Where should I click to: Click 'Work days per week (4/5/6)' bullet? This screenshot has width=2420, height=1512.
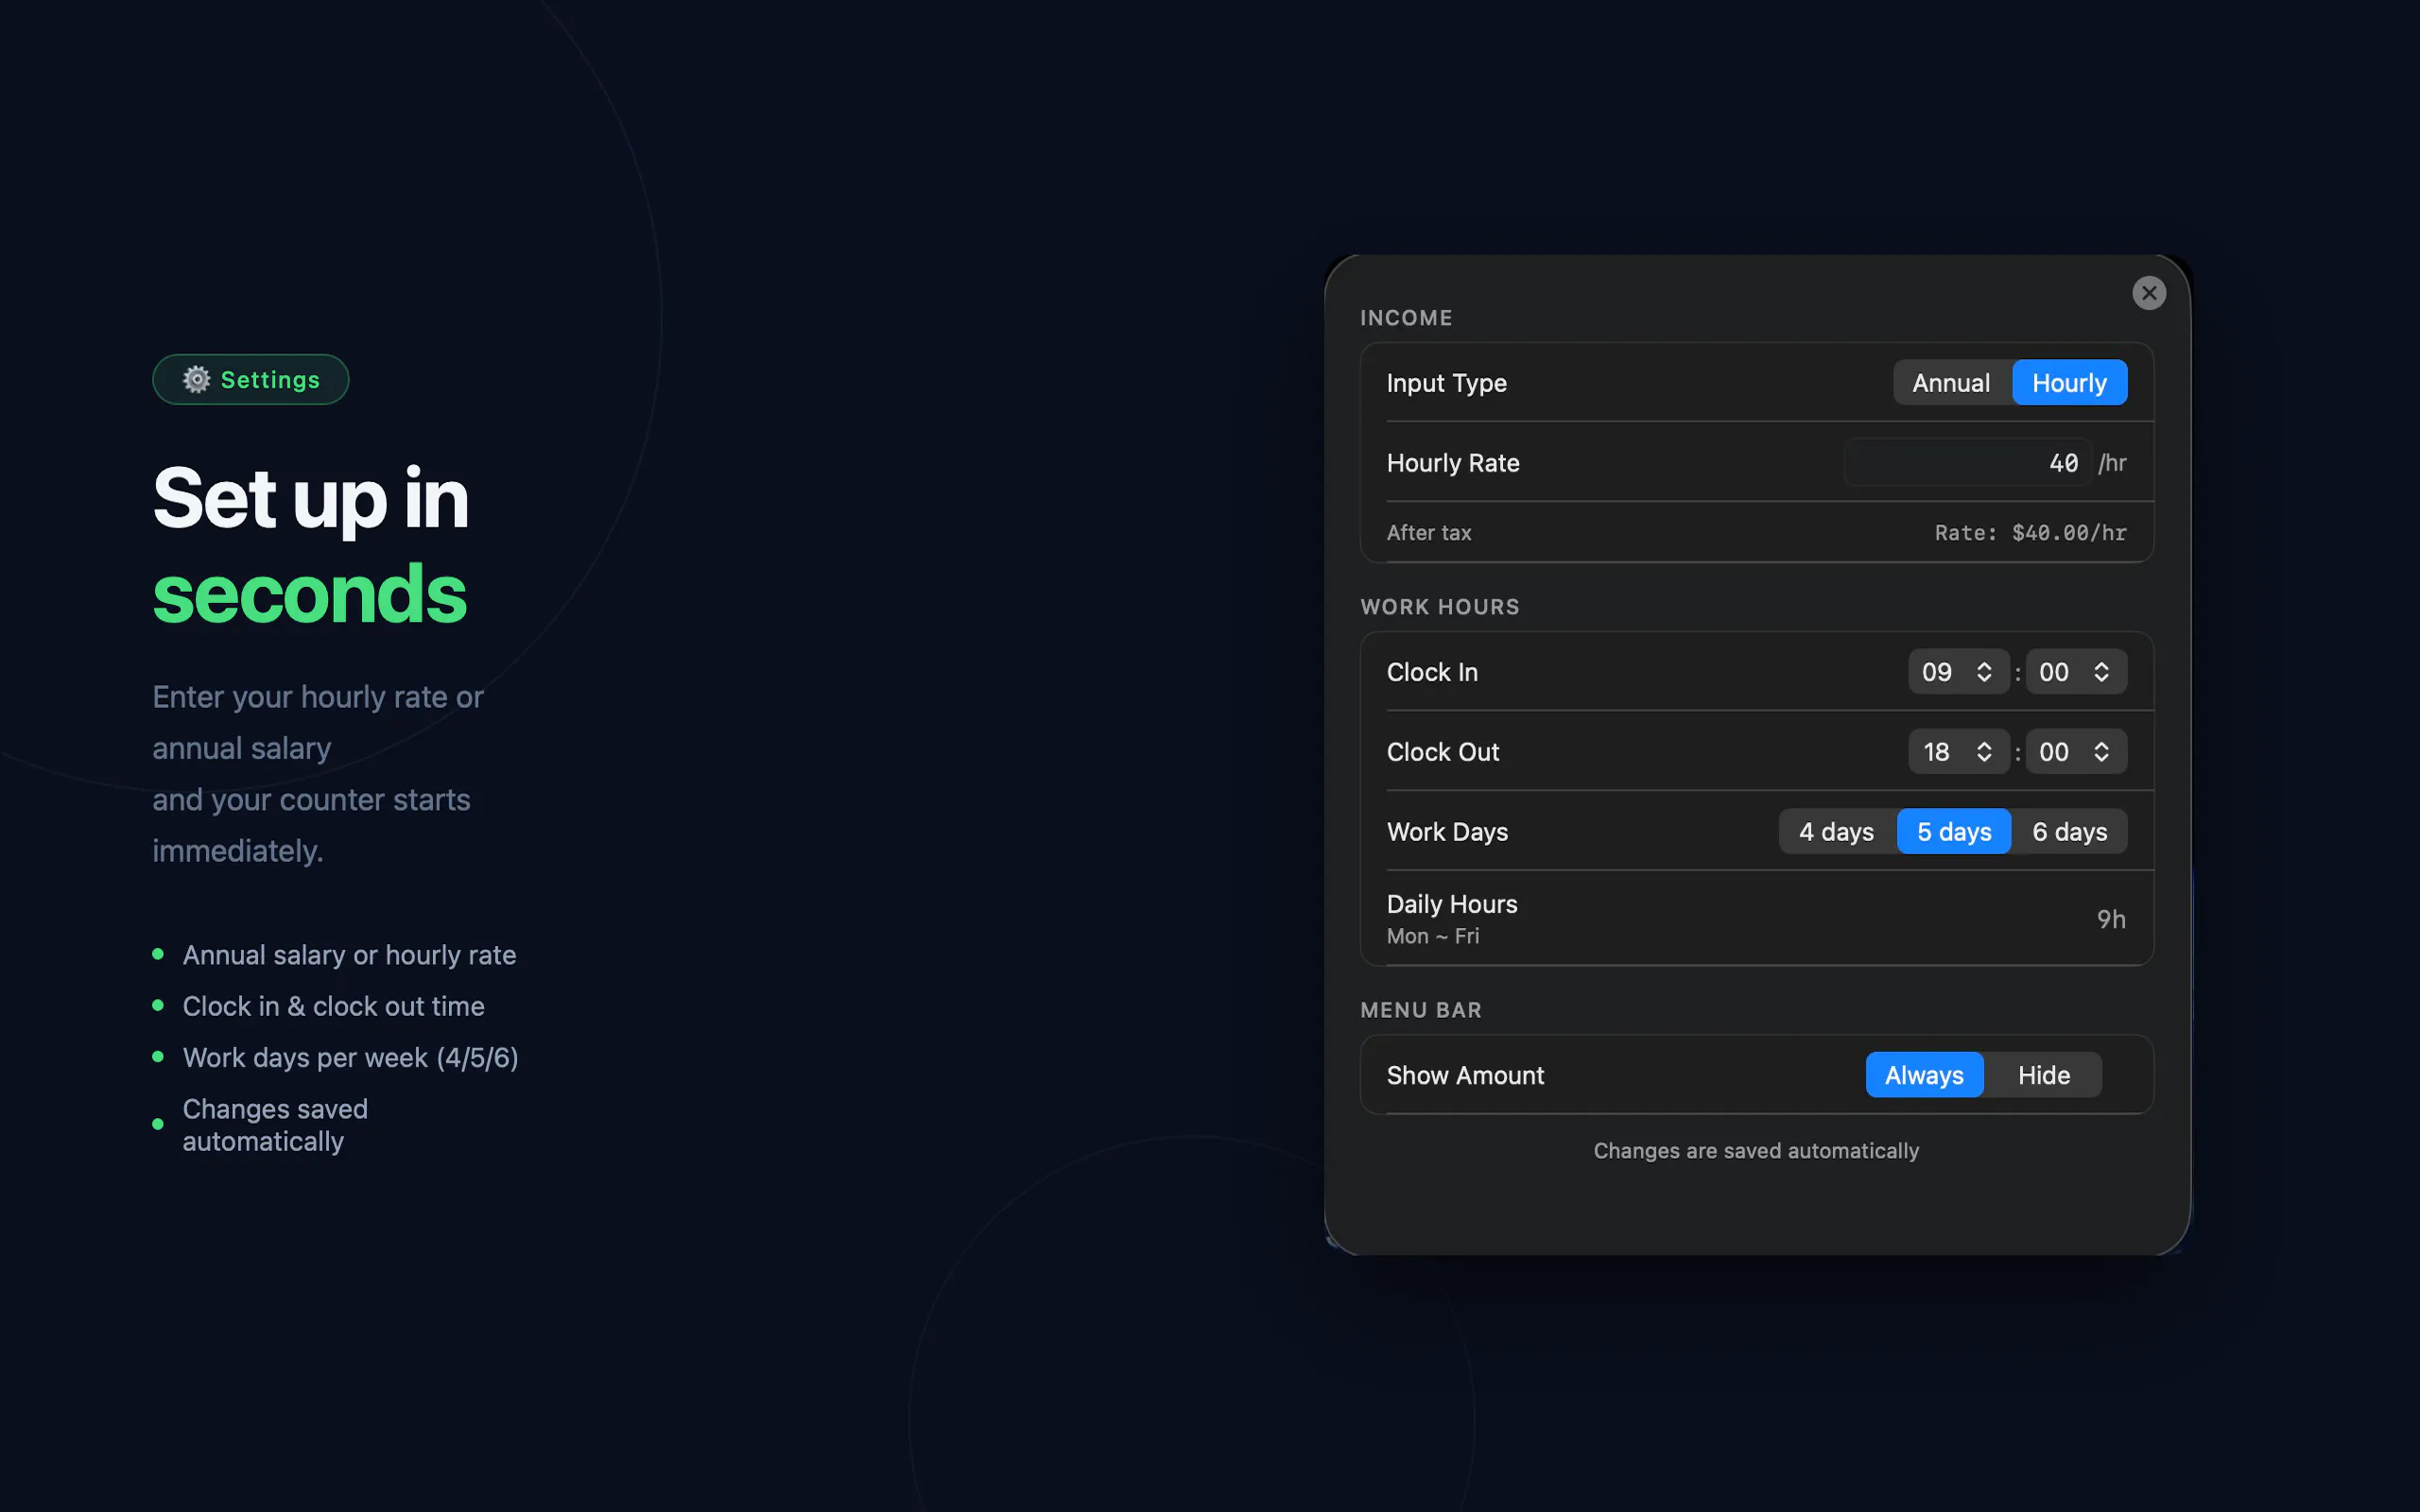pos(350,1058)
